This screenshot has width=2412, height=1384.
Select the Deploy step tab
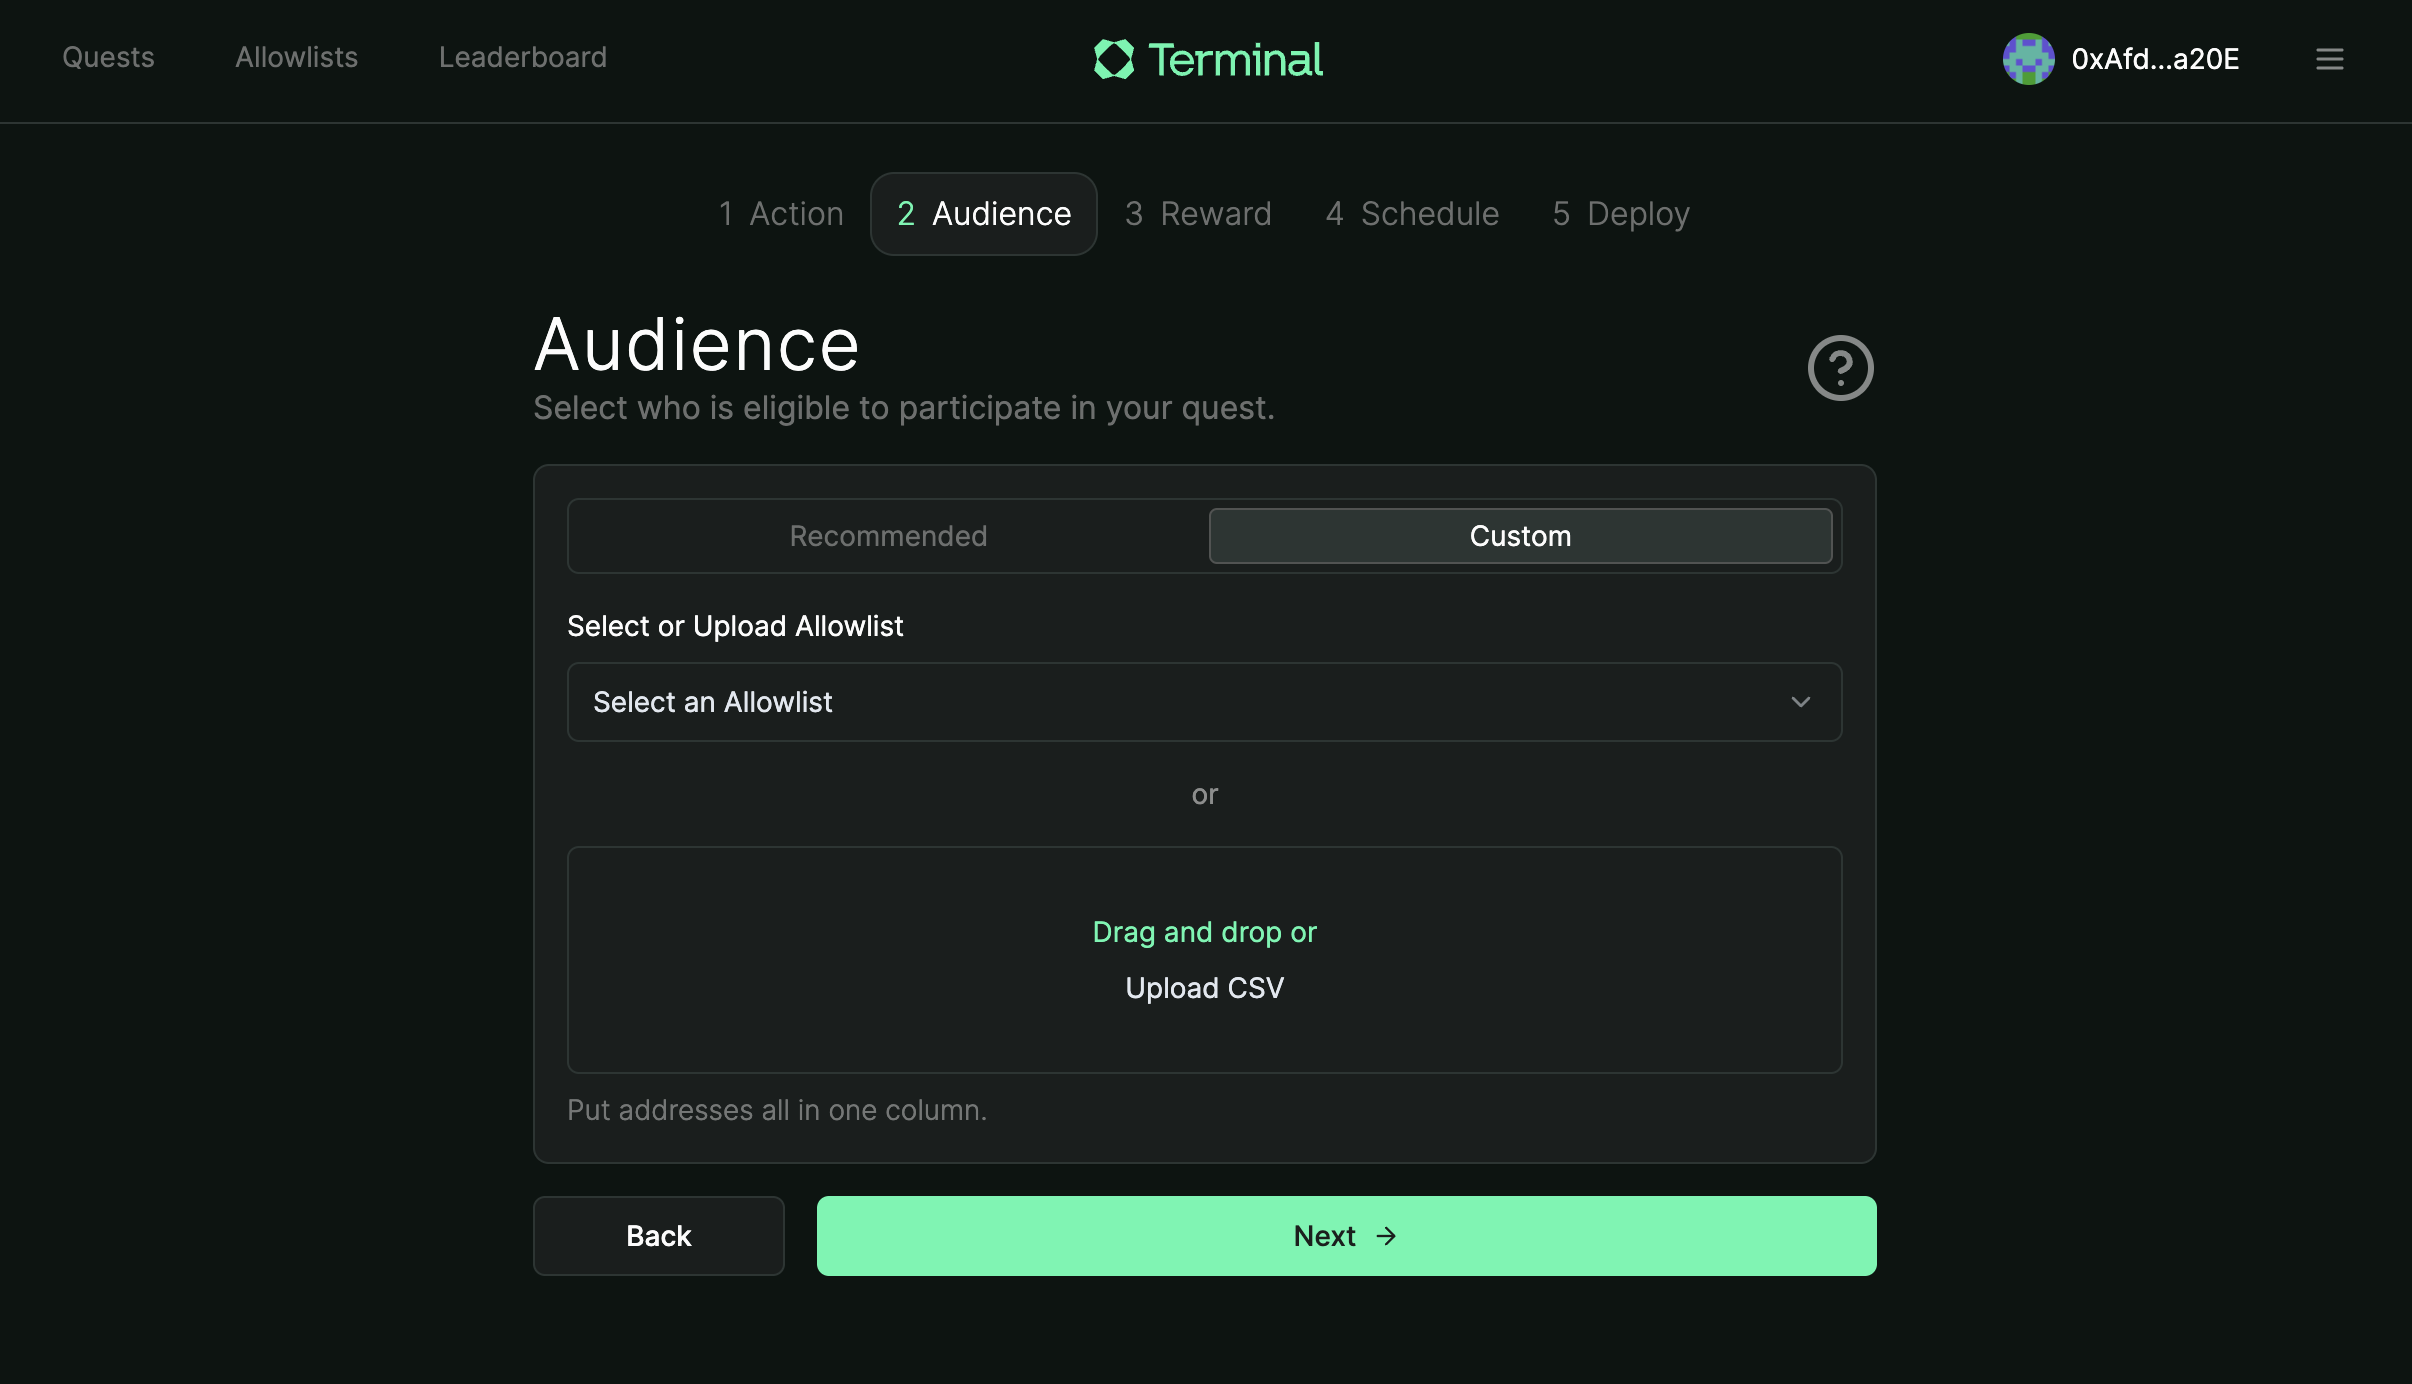click(x=1621, y=214)
